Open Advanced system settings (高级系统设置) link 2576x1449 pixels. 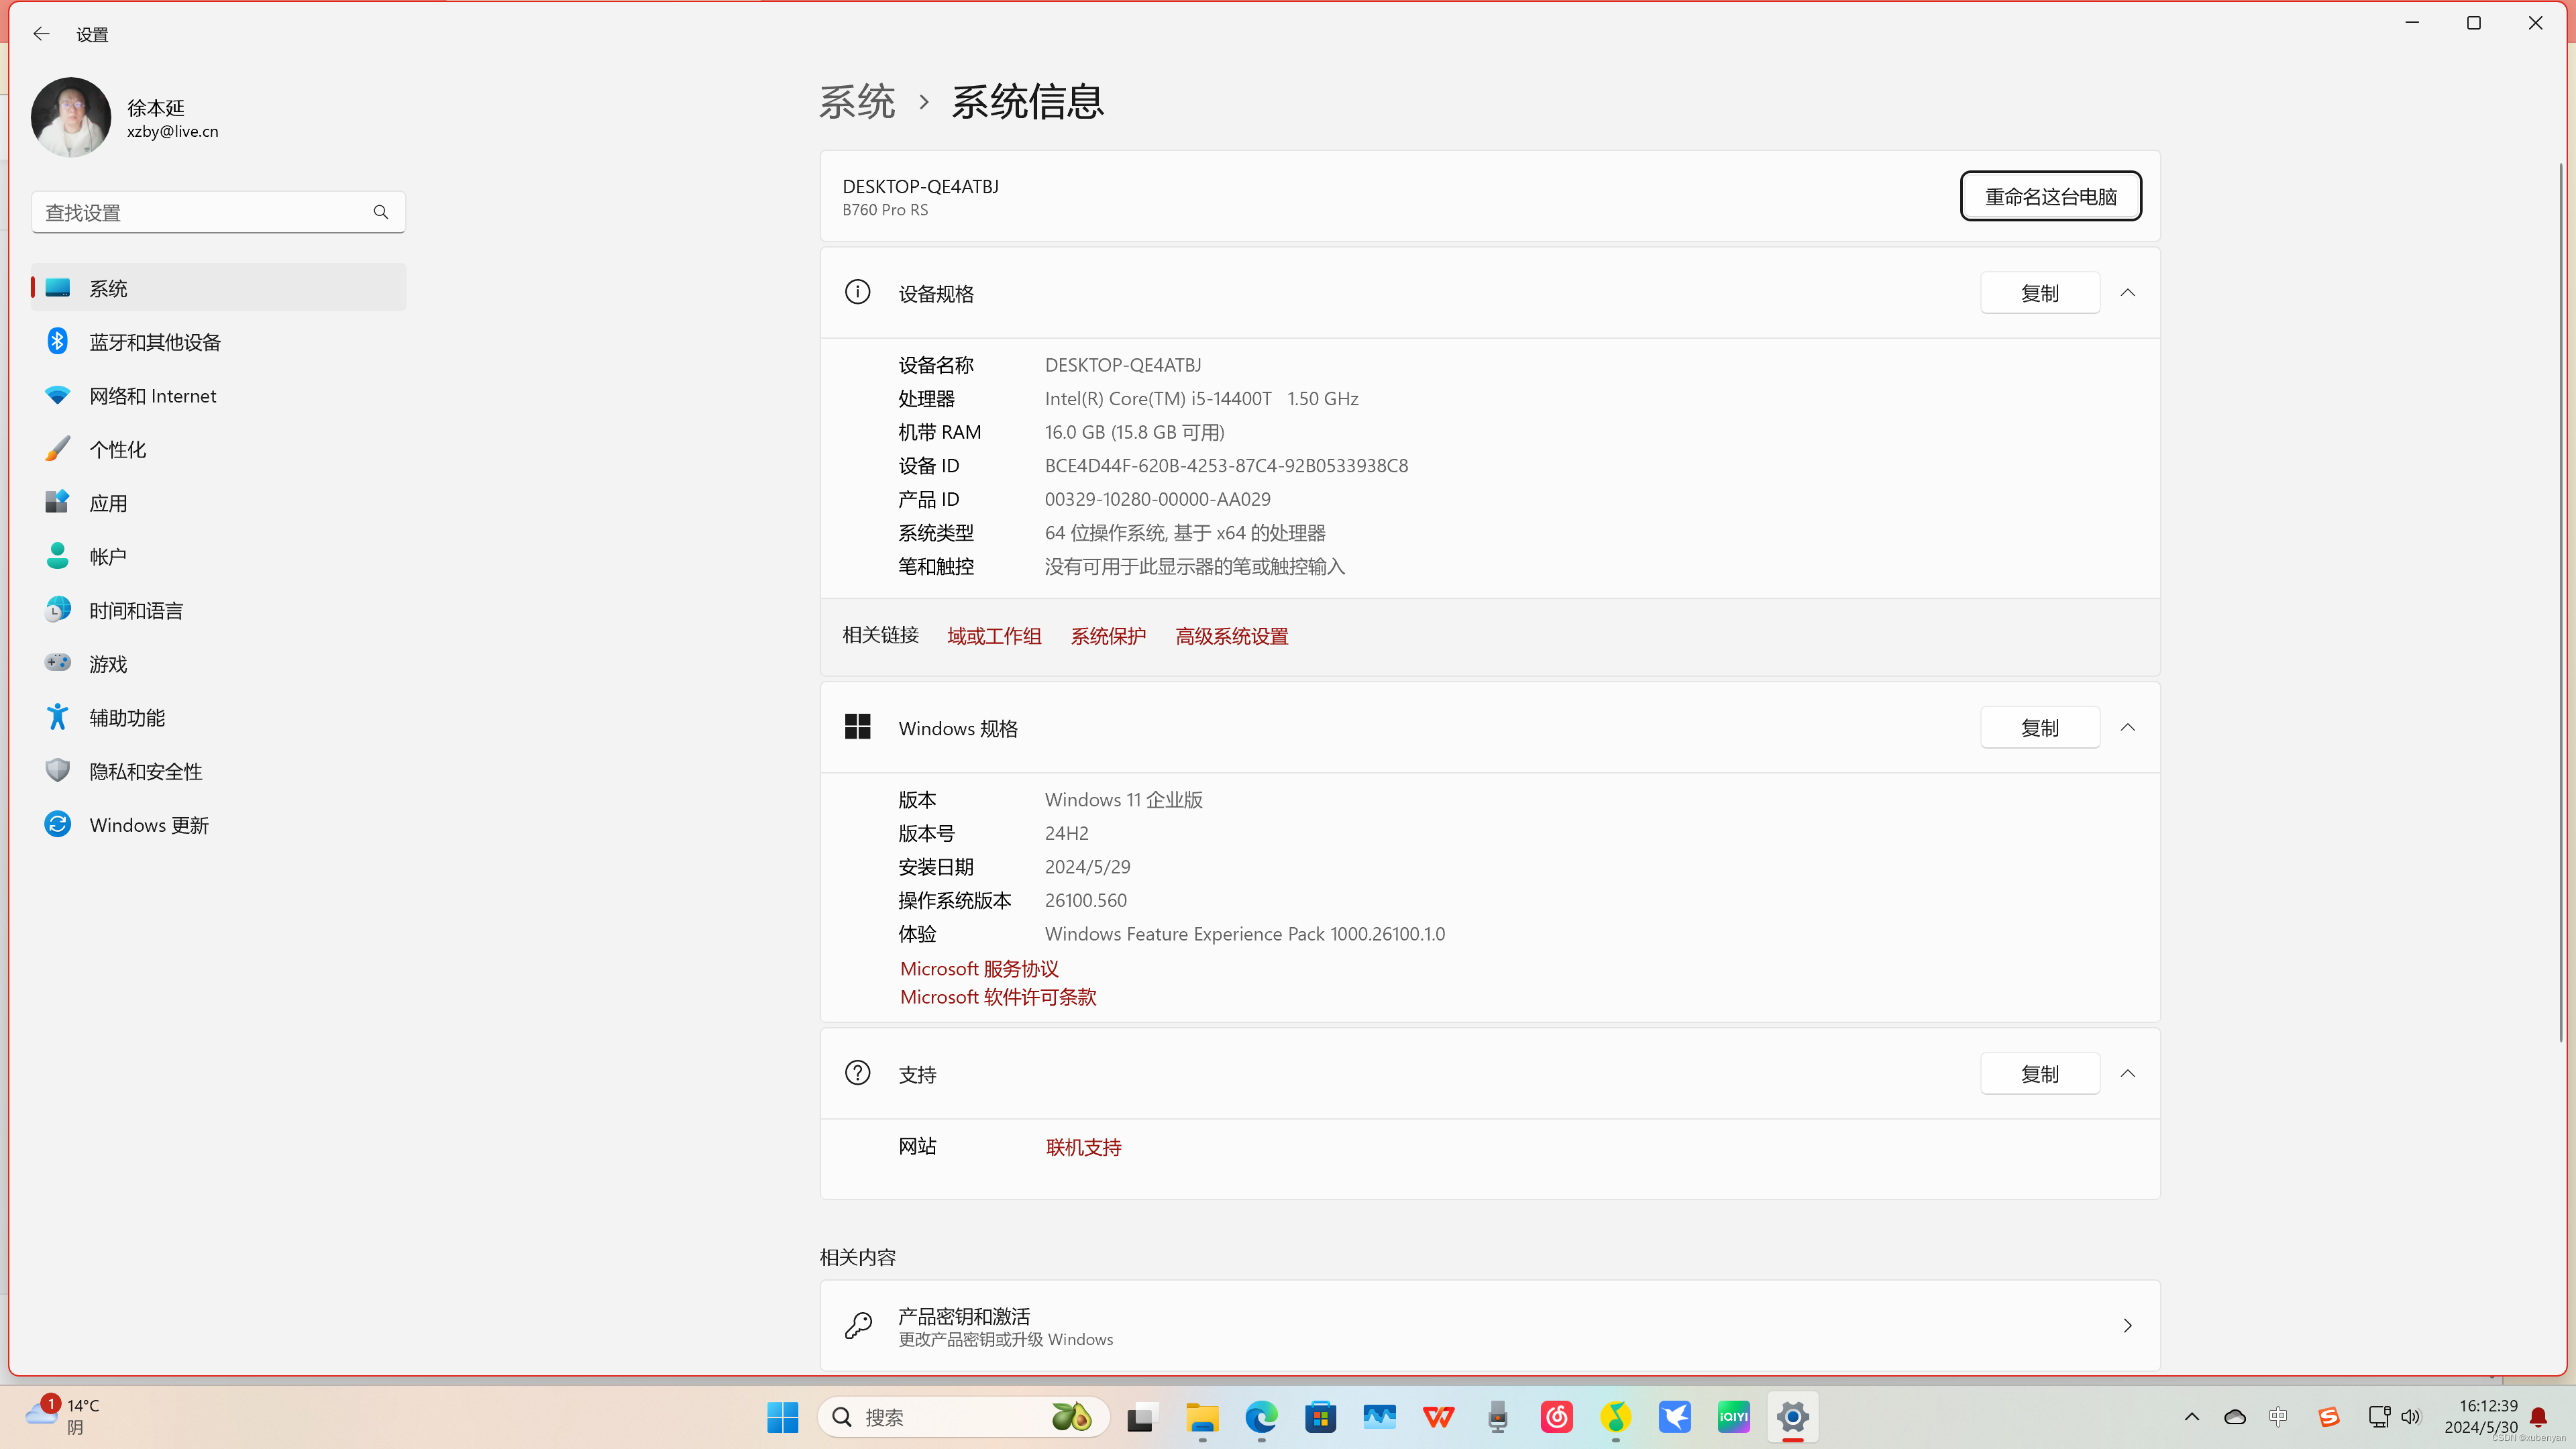click(1231, 636)
